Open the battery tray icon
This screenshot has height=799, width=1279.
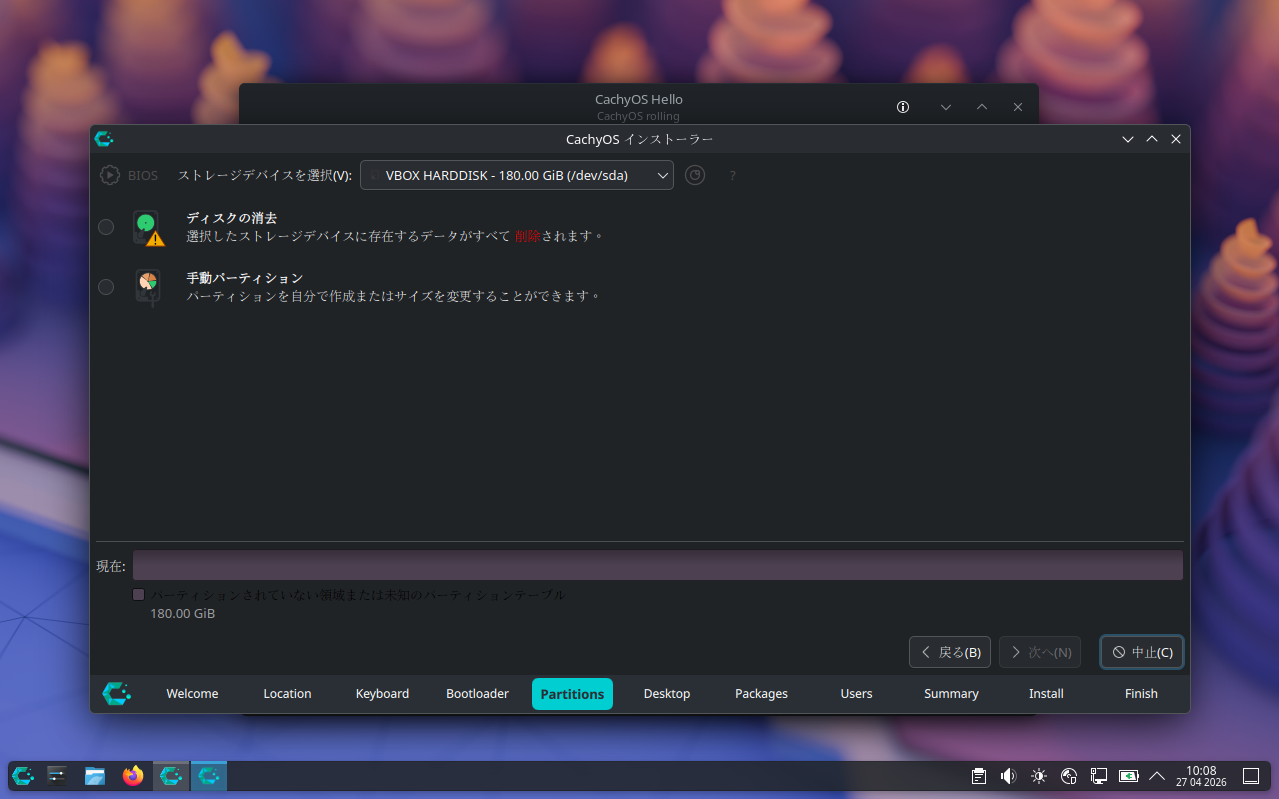[1129, 775]
